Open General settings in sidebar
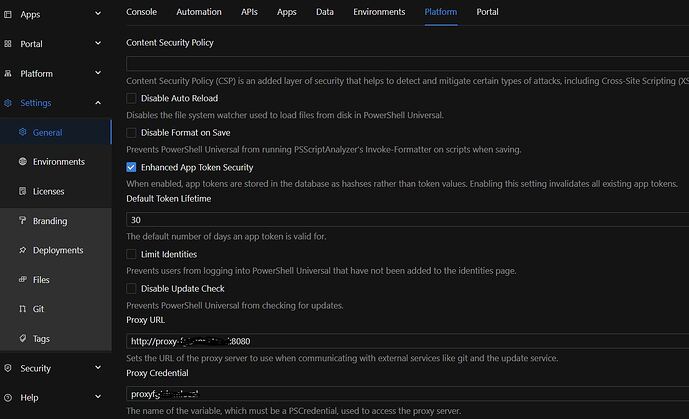 coord(56,132)
